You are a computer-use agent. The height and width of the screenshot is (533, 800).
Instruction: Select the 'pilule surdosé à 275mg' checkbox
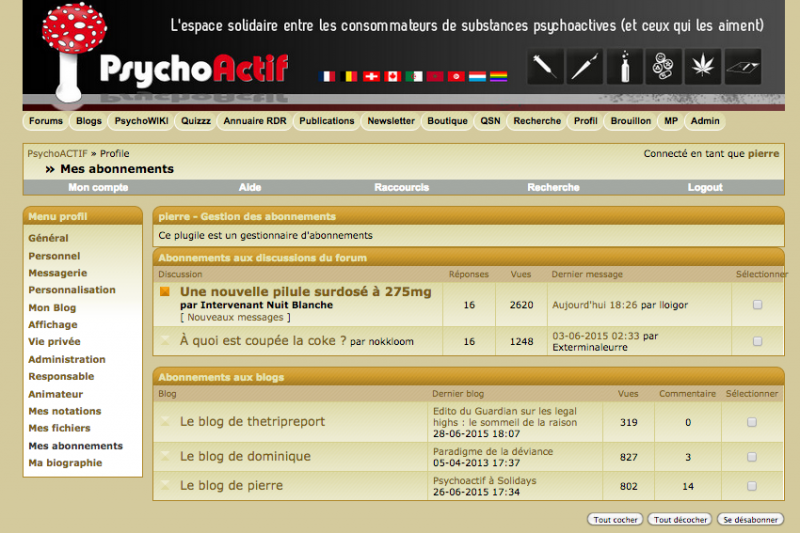click(757, 305)
